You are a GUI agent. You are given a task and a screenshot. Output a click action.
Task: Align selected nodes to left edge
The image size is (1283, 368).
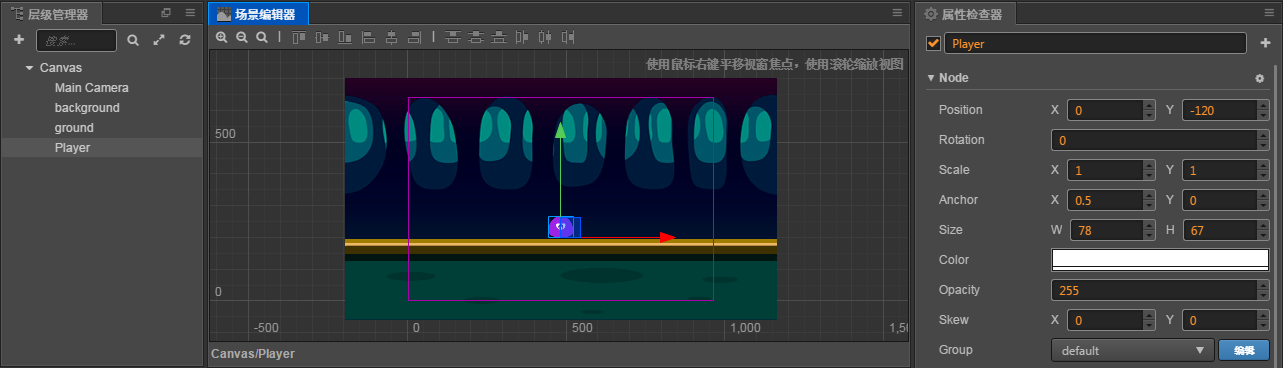pyautogui.click(x=368, y=37)
